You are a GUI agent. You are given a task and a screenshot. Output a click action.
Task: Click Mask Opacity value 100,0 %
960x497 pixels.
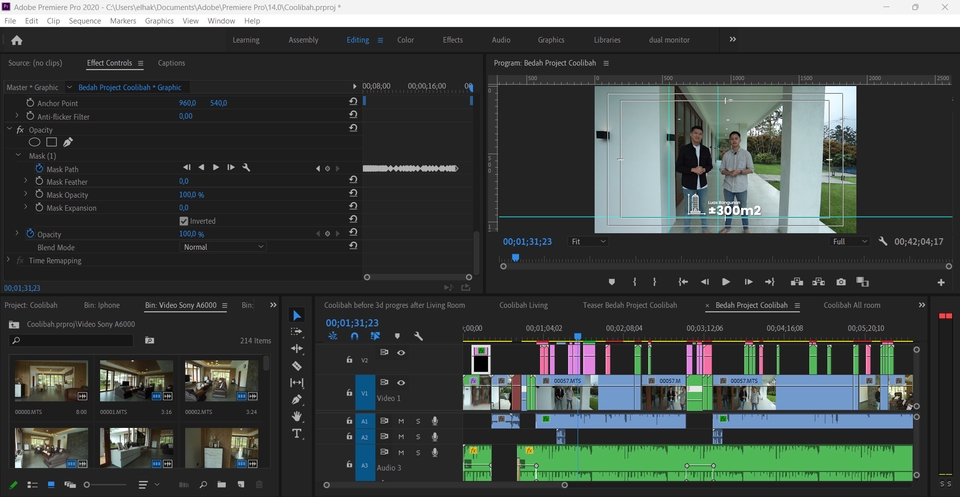[191, 195]
